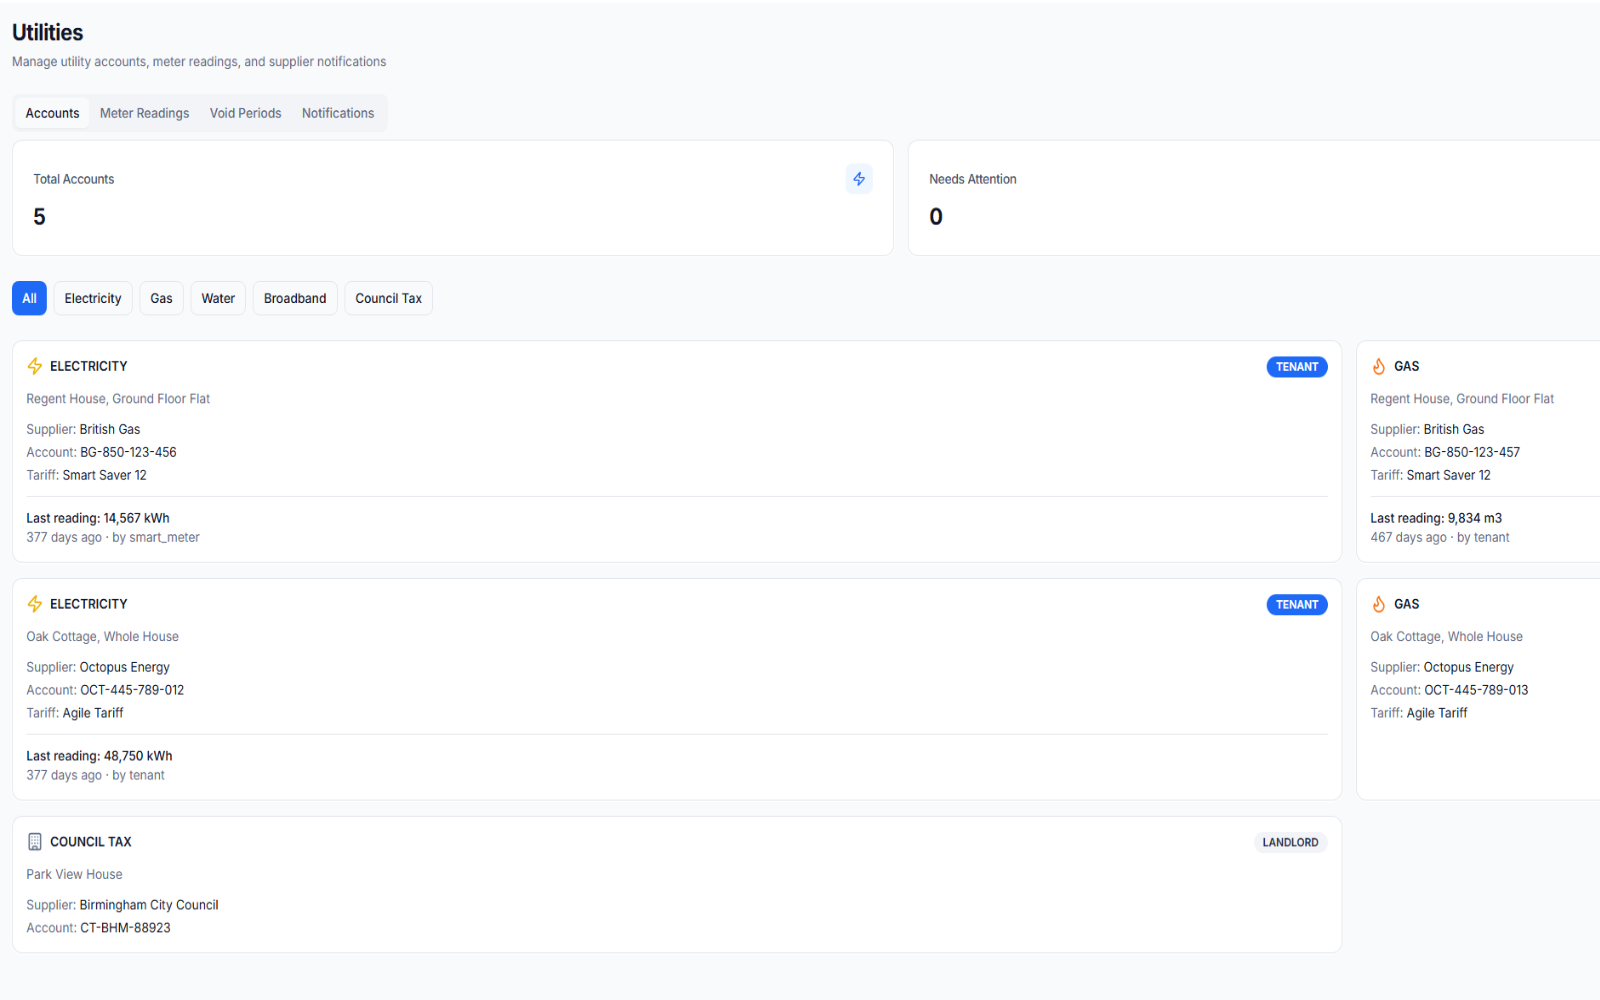Toggle the Electricity filter
This screenshot has height=1000, width=1600.
[92, 298]
